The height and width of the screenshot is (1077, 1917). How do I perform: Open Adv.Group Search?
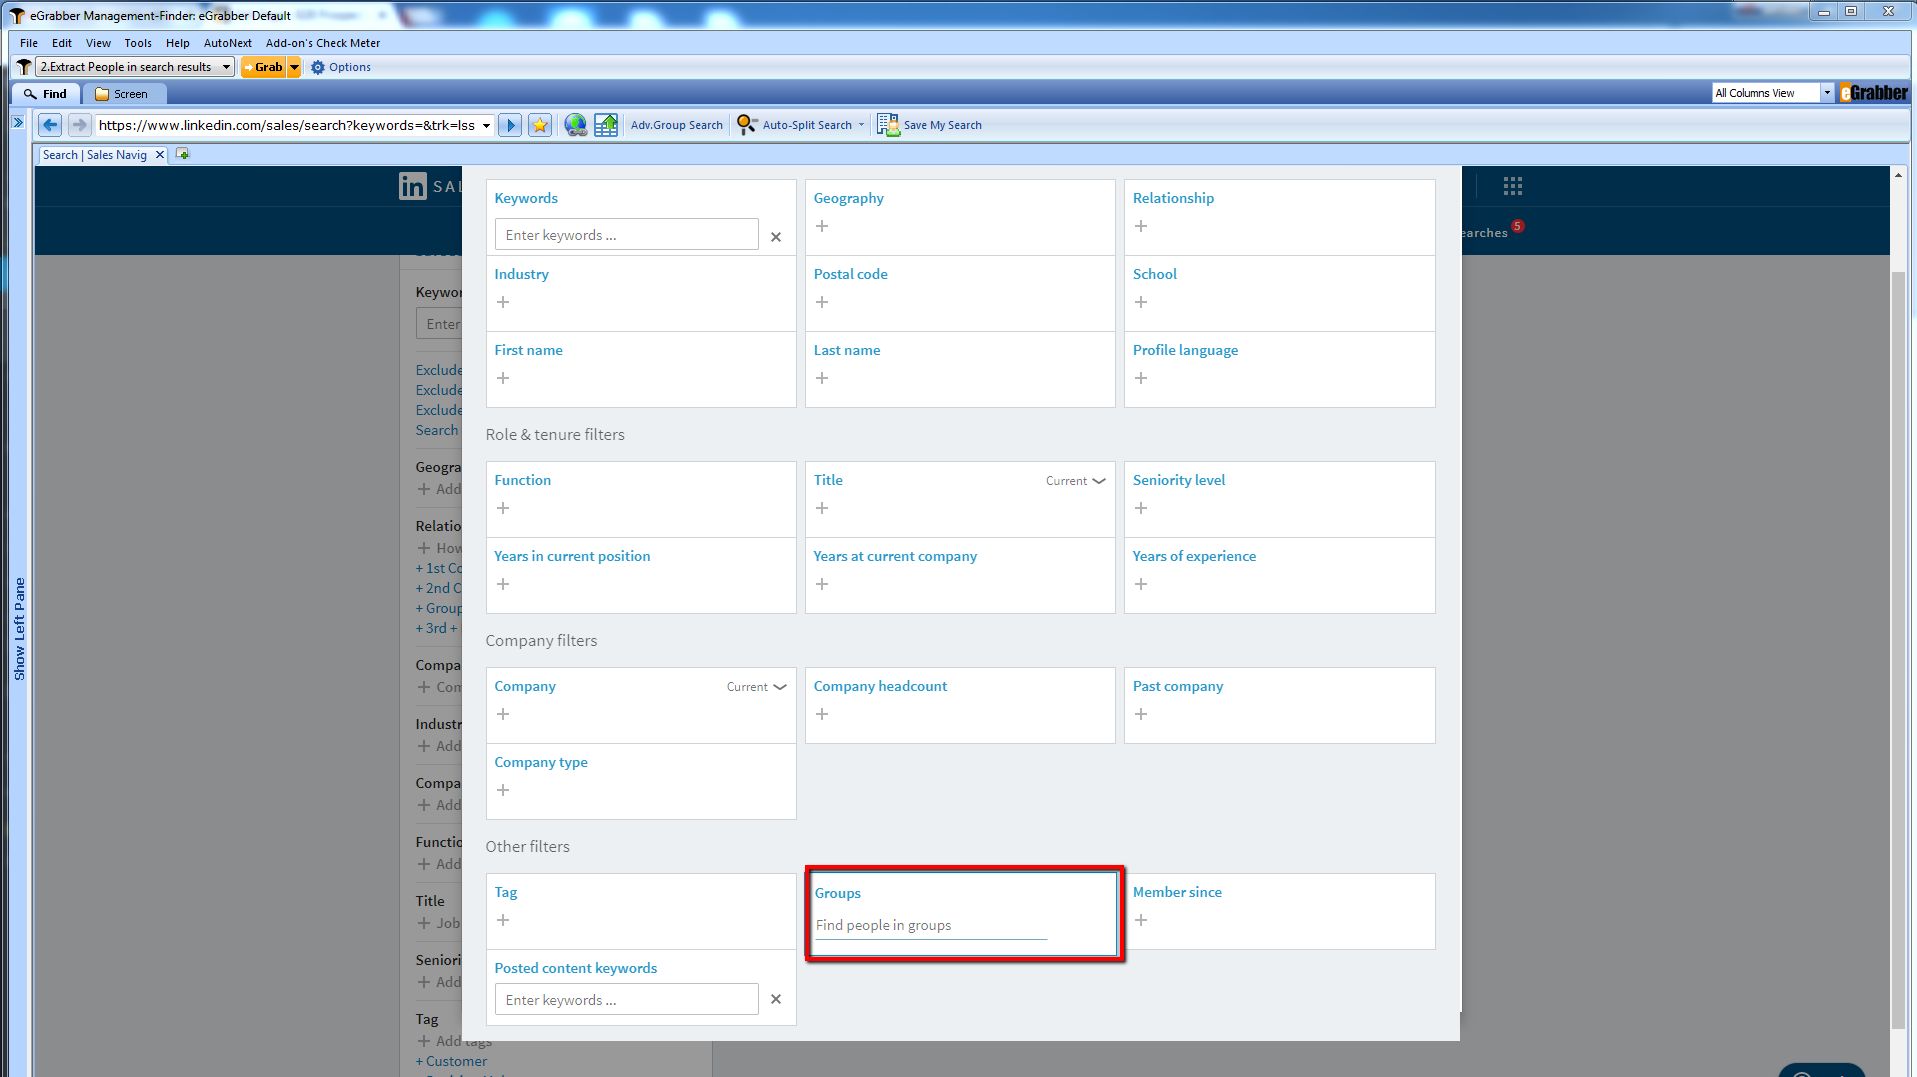pos(676,125)
